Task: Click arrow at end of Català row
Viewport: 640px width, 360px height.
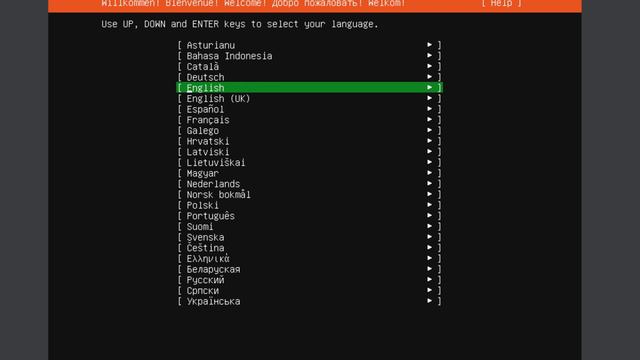Action: pyautogui.click(x=429, y=66)
